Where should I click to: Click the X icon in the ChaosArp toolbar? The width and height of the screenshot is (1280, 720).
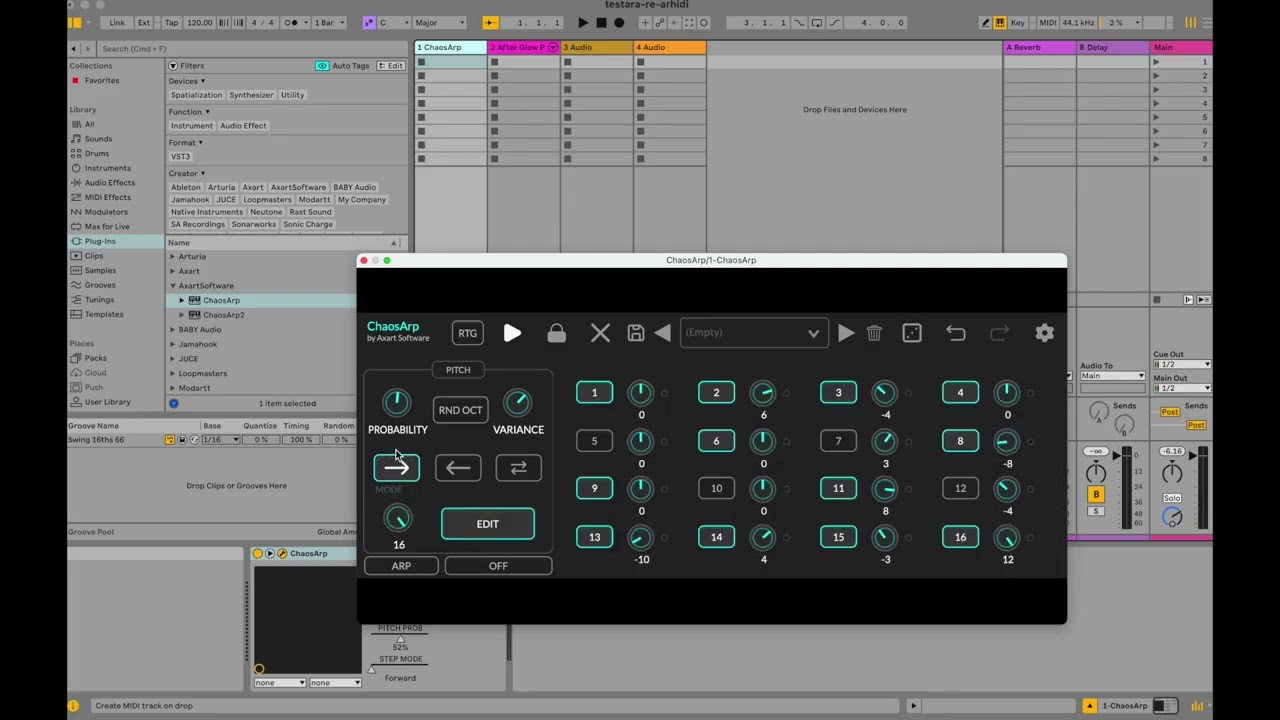point(600,333)
